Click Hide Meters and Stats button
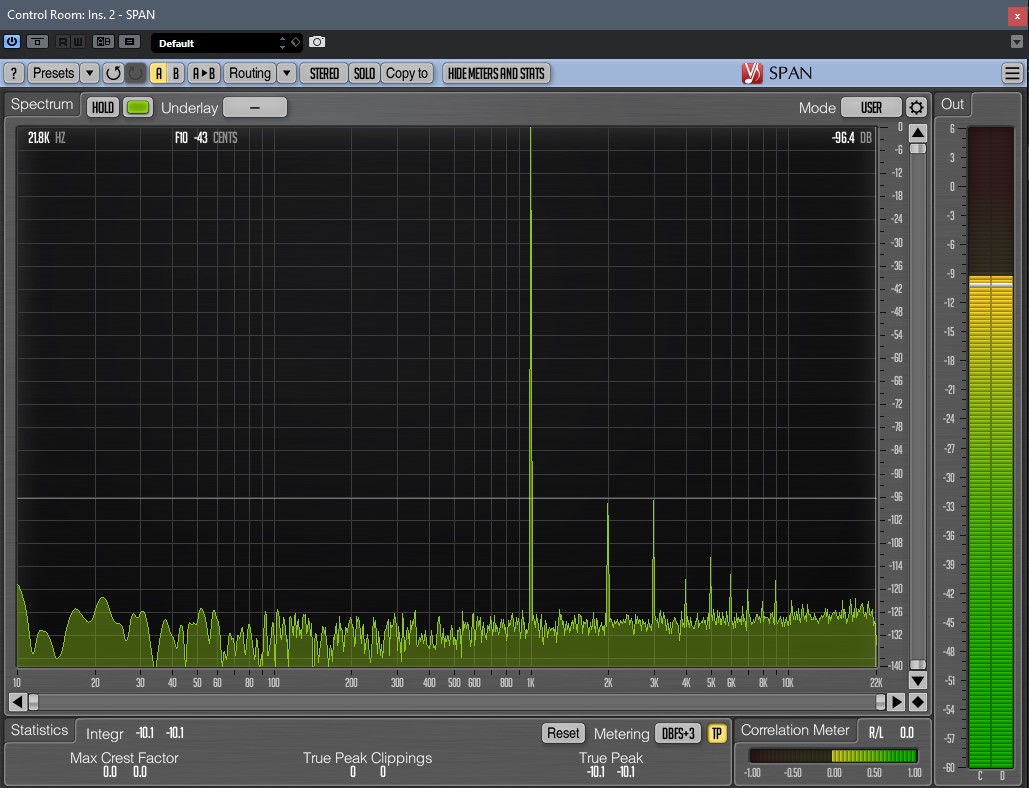1029x788 pixels. tap(496, 73)
